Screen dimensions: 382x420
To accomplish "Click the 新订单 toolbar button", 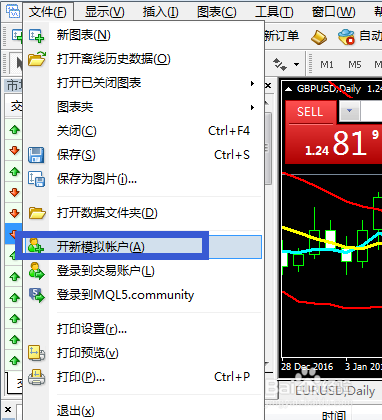I will pos(282,36).
